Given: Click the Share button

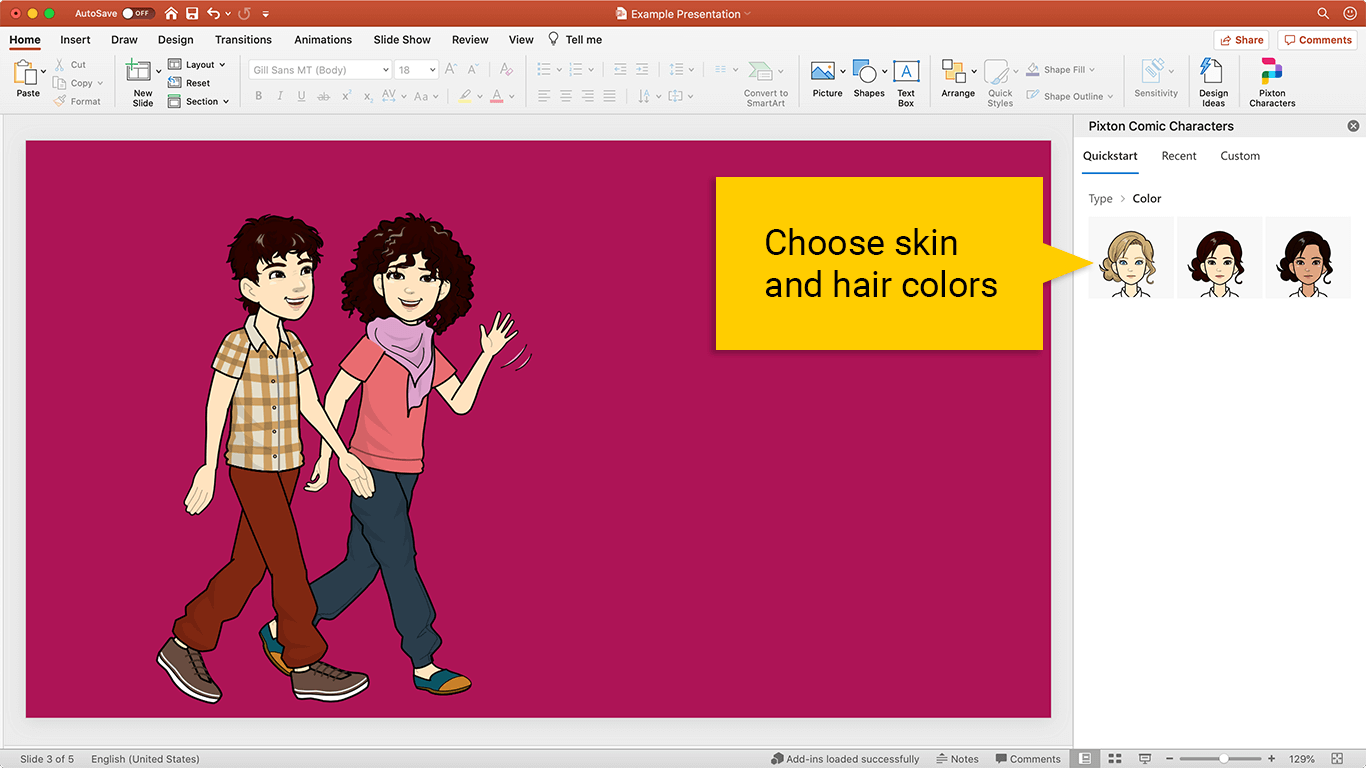Looking at the screenshot, I should [x=1241, y=40].
